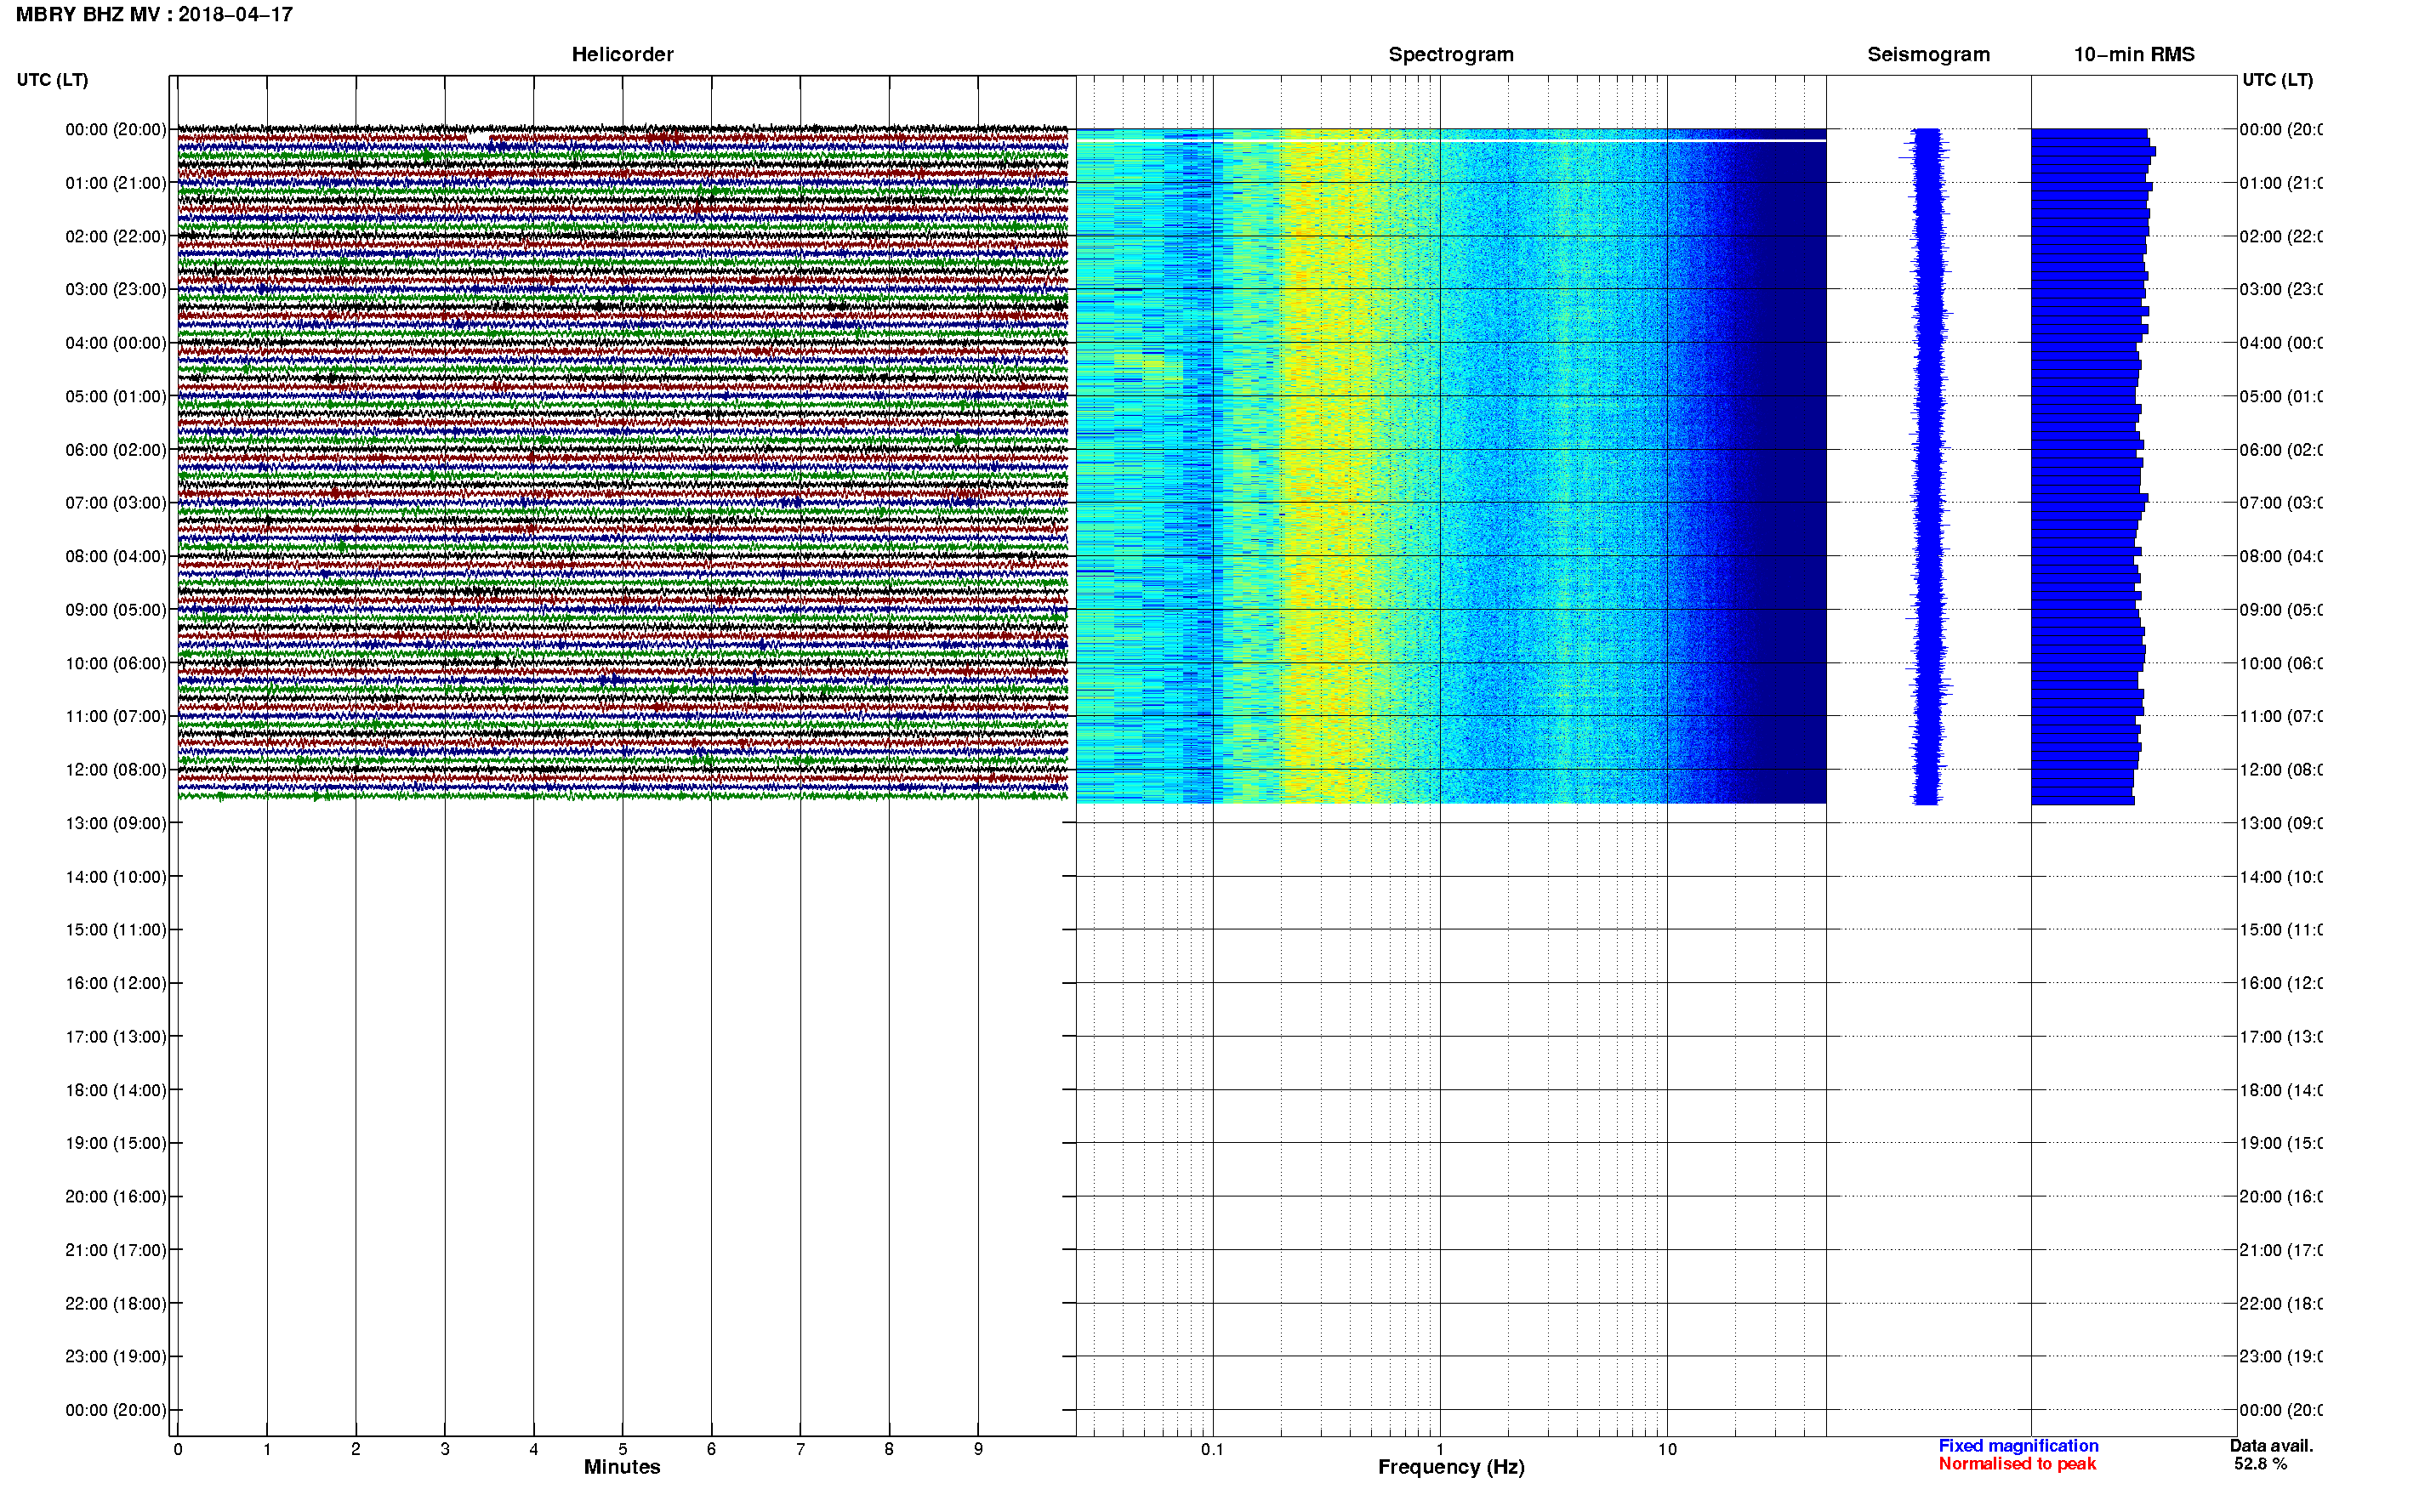Click right-side time label '06:00' row
This screenshot has width=2419, height=1512.
pos(2281,450)
